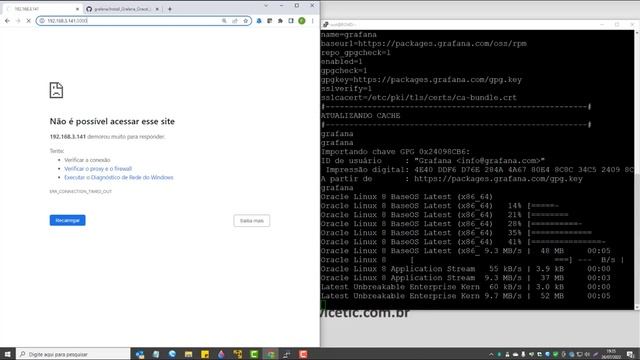The width and height of the screenshot is (640, 360).
Task: Close the GitHub grafana tab
Action: 157,9
